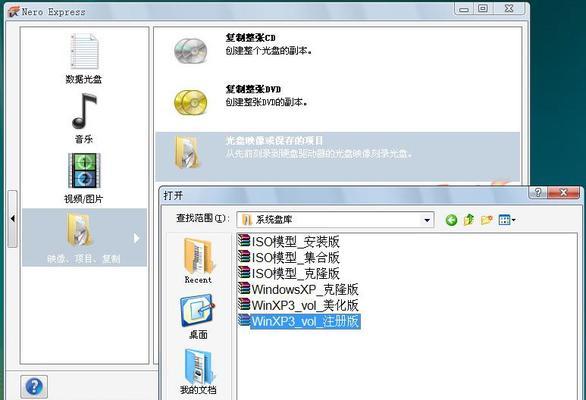Click the 复制整张DVD gold disc icon

[x=191, y=102]
